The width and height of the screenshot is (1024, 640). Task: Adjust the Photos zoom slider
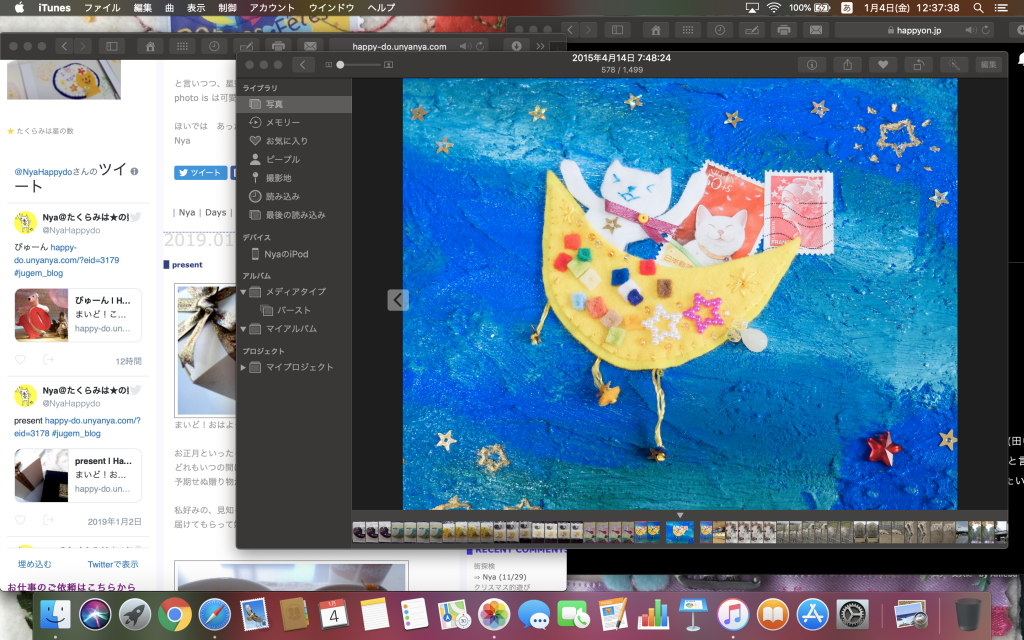click(359, 65)
